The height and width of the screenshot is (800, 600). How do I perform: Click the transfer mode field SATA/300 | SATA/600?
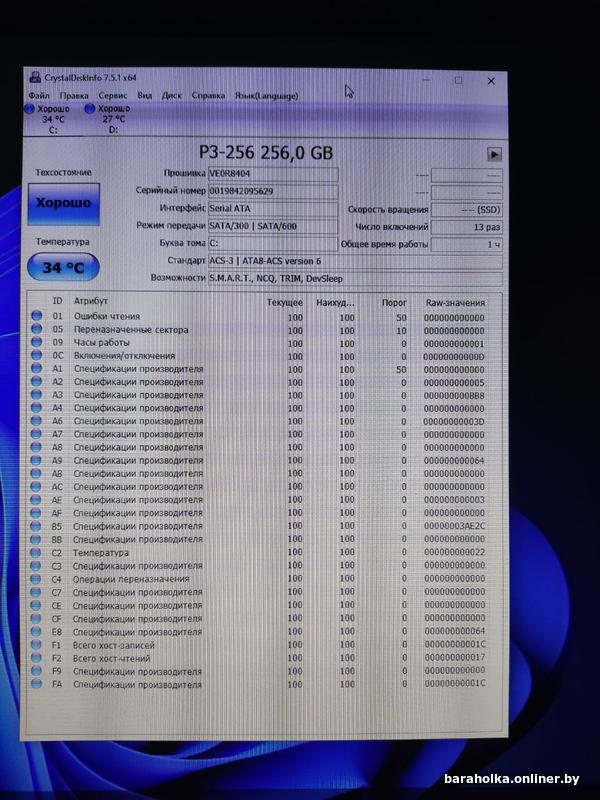click(x=273, y=226)
